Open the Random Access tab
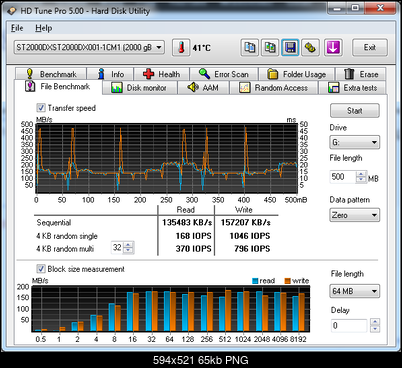402x368 pixels. (274, 88)
